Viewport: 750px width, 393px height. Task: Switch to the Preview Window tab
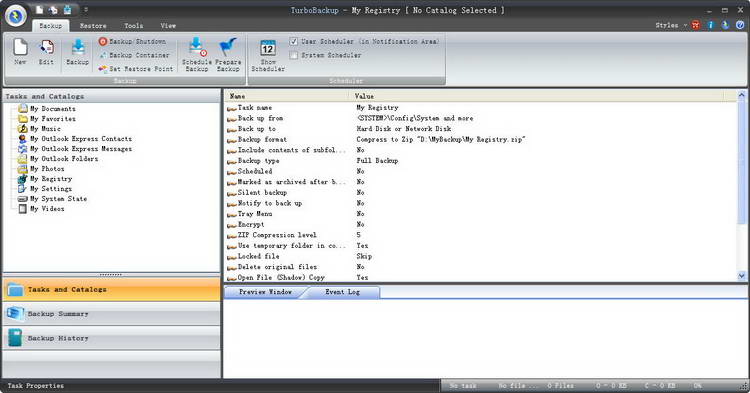pyautogui.click(x=265, y=292)
